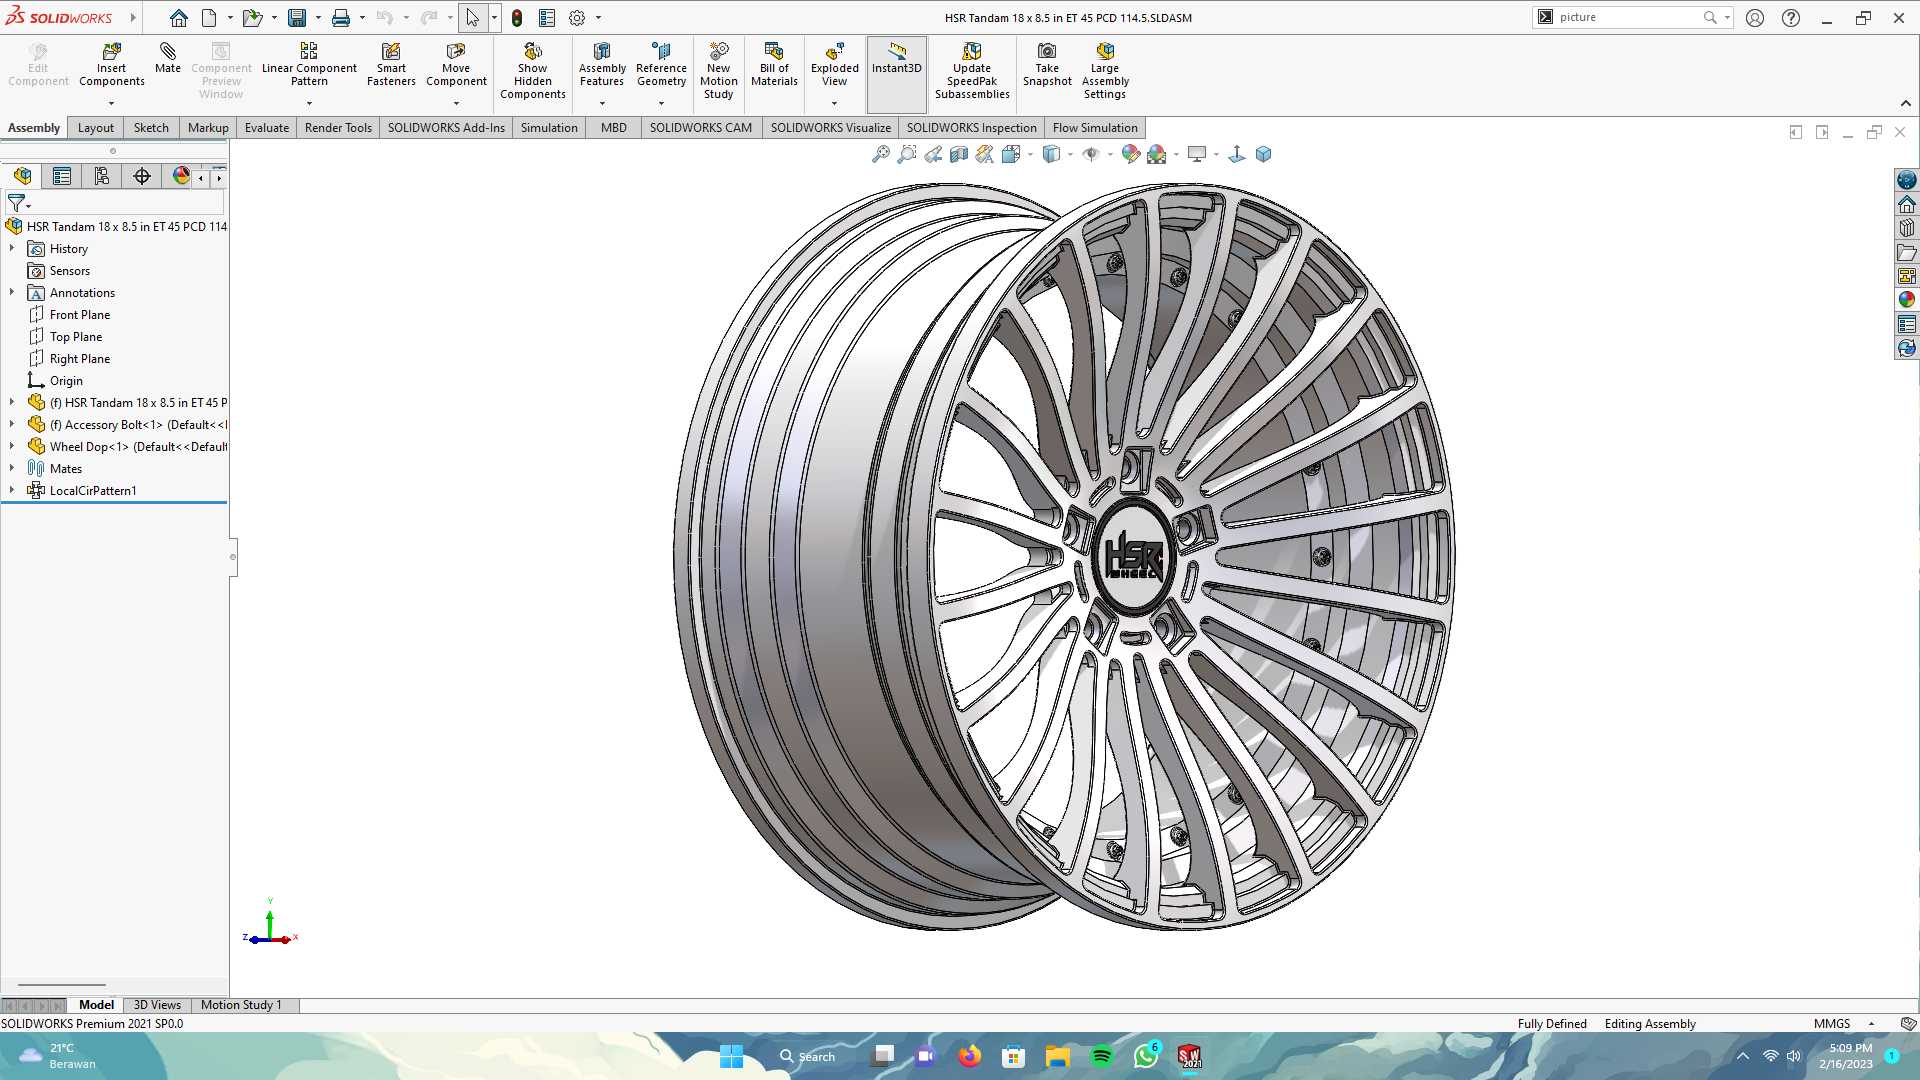
Task: Open Bill of Materials
Action: click(x=774, y=65)
